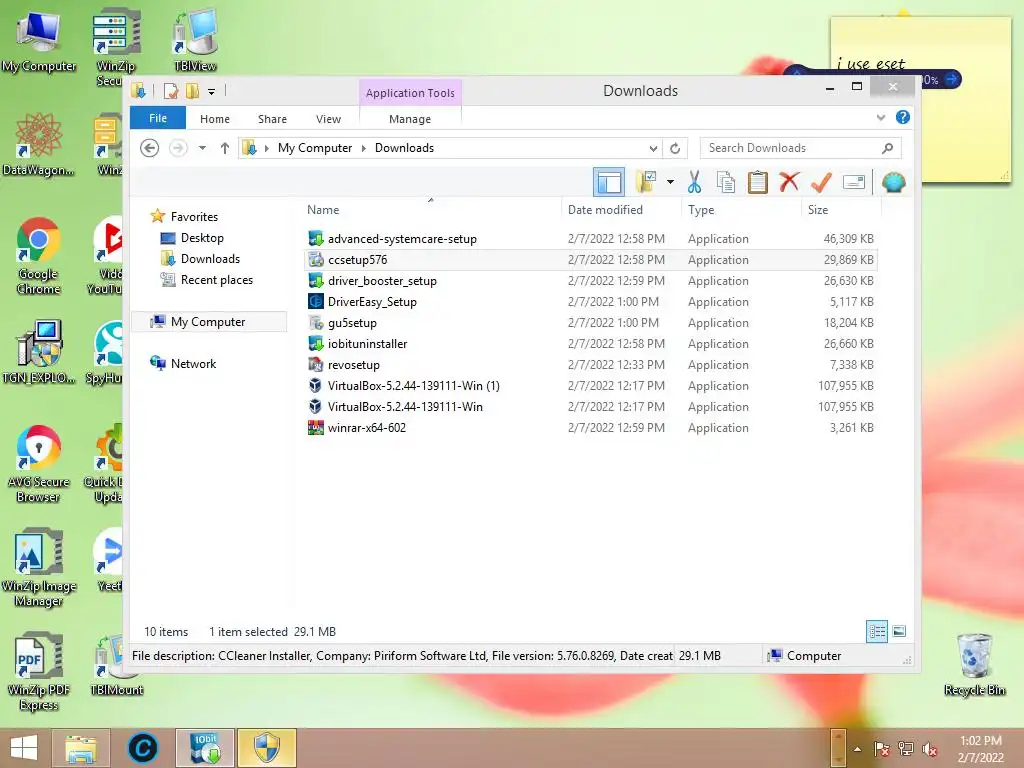Open the Manage ribbon tab

[410, 119]
